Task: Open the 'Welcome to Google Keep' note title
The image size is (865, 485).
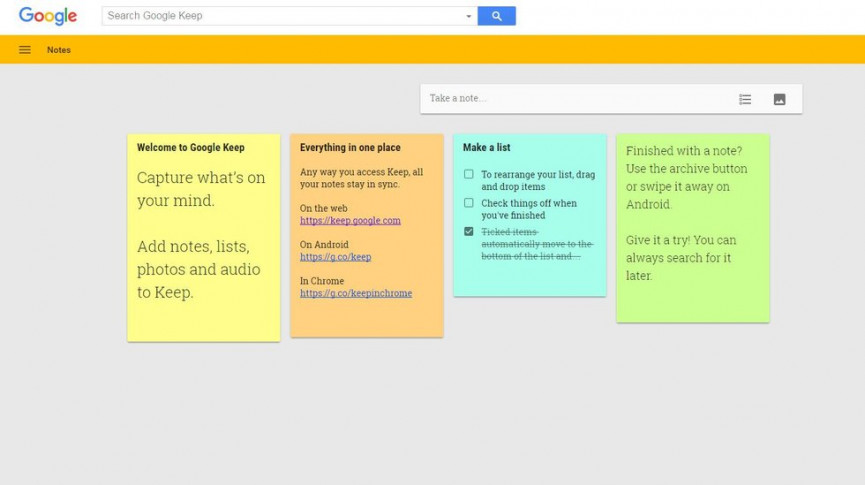Action: [190, 147]
